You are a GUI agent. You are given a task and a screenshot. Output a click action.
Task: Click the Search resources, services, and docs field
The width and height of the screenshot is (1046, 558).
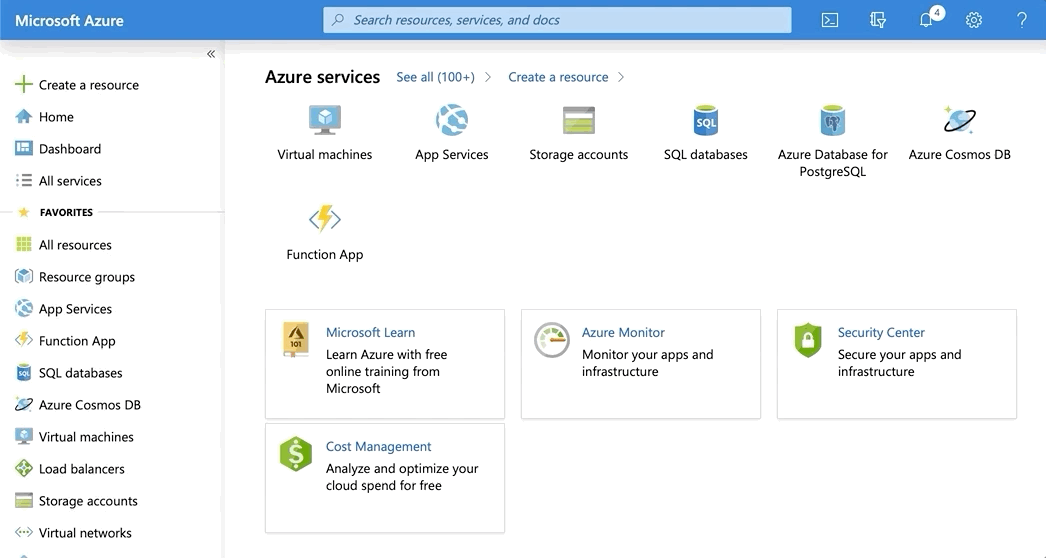(x=557, y=20)
